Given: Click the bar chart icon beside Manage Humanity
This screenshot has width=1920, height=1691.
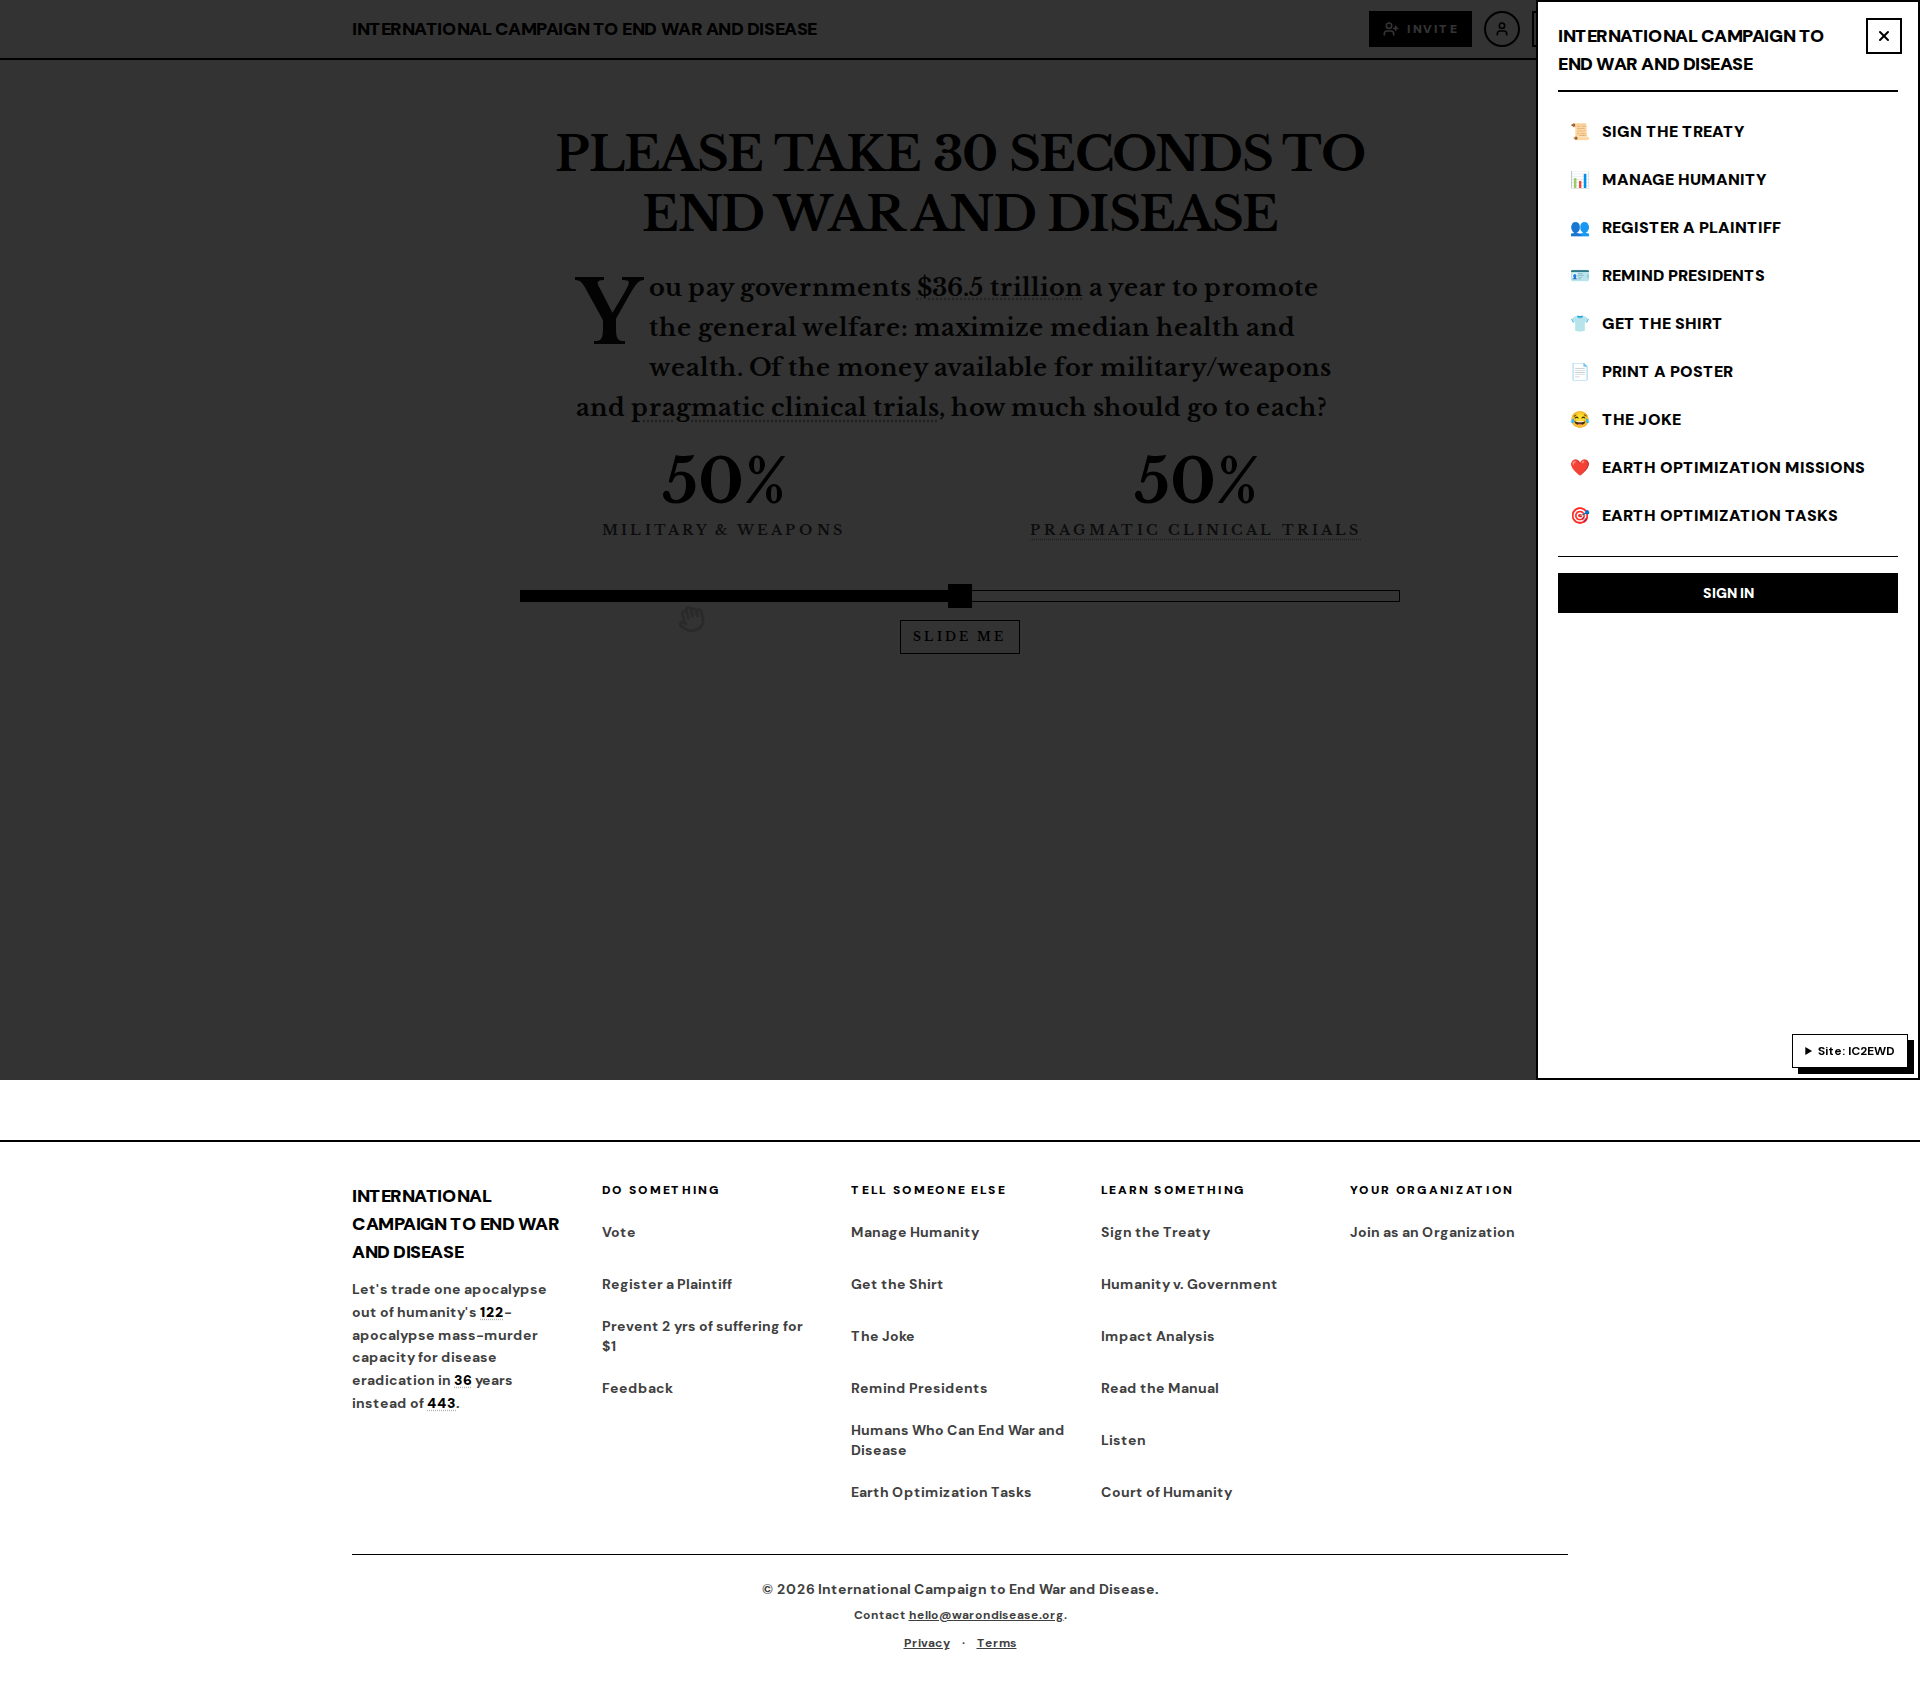Looking at the screenshot, I should [1579, 180].
